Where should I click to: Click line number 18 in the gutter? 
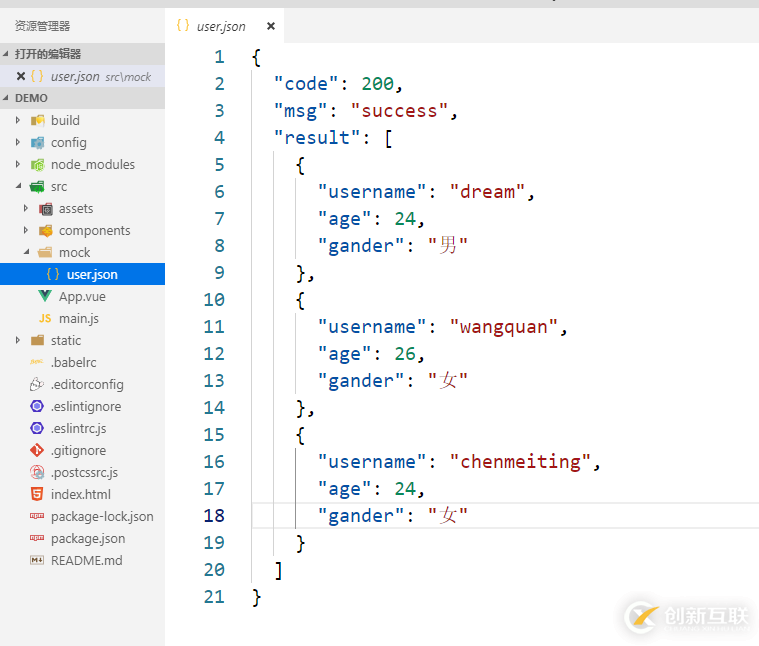pyautogui.click(x=214, y=515)
